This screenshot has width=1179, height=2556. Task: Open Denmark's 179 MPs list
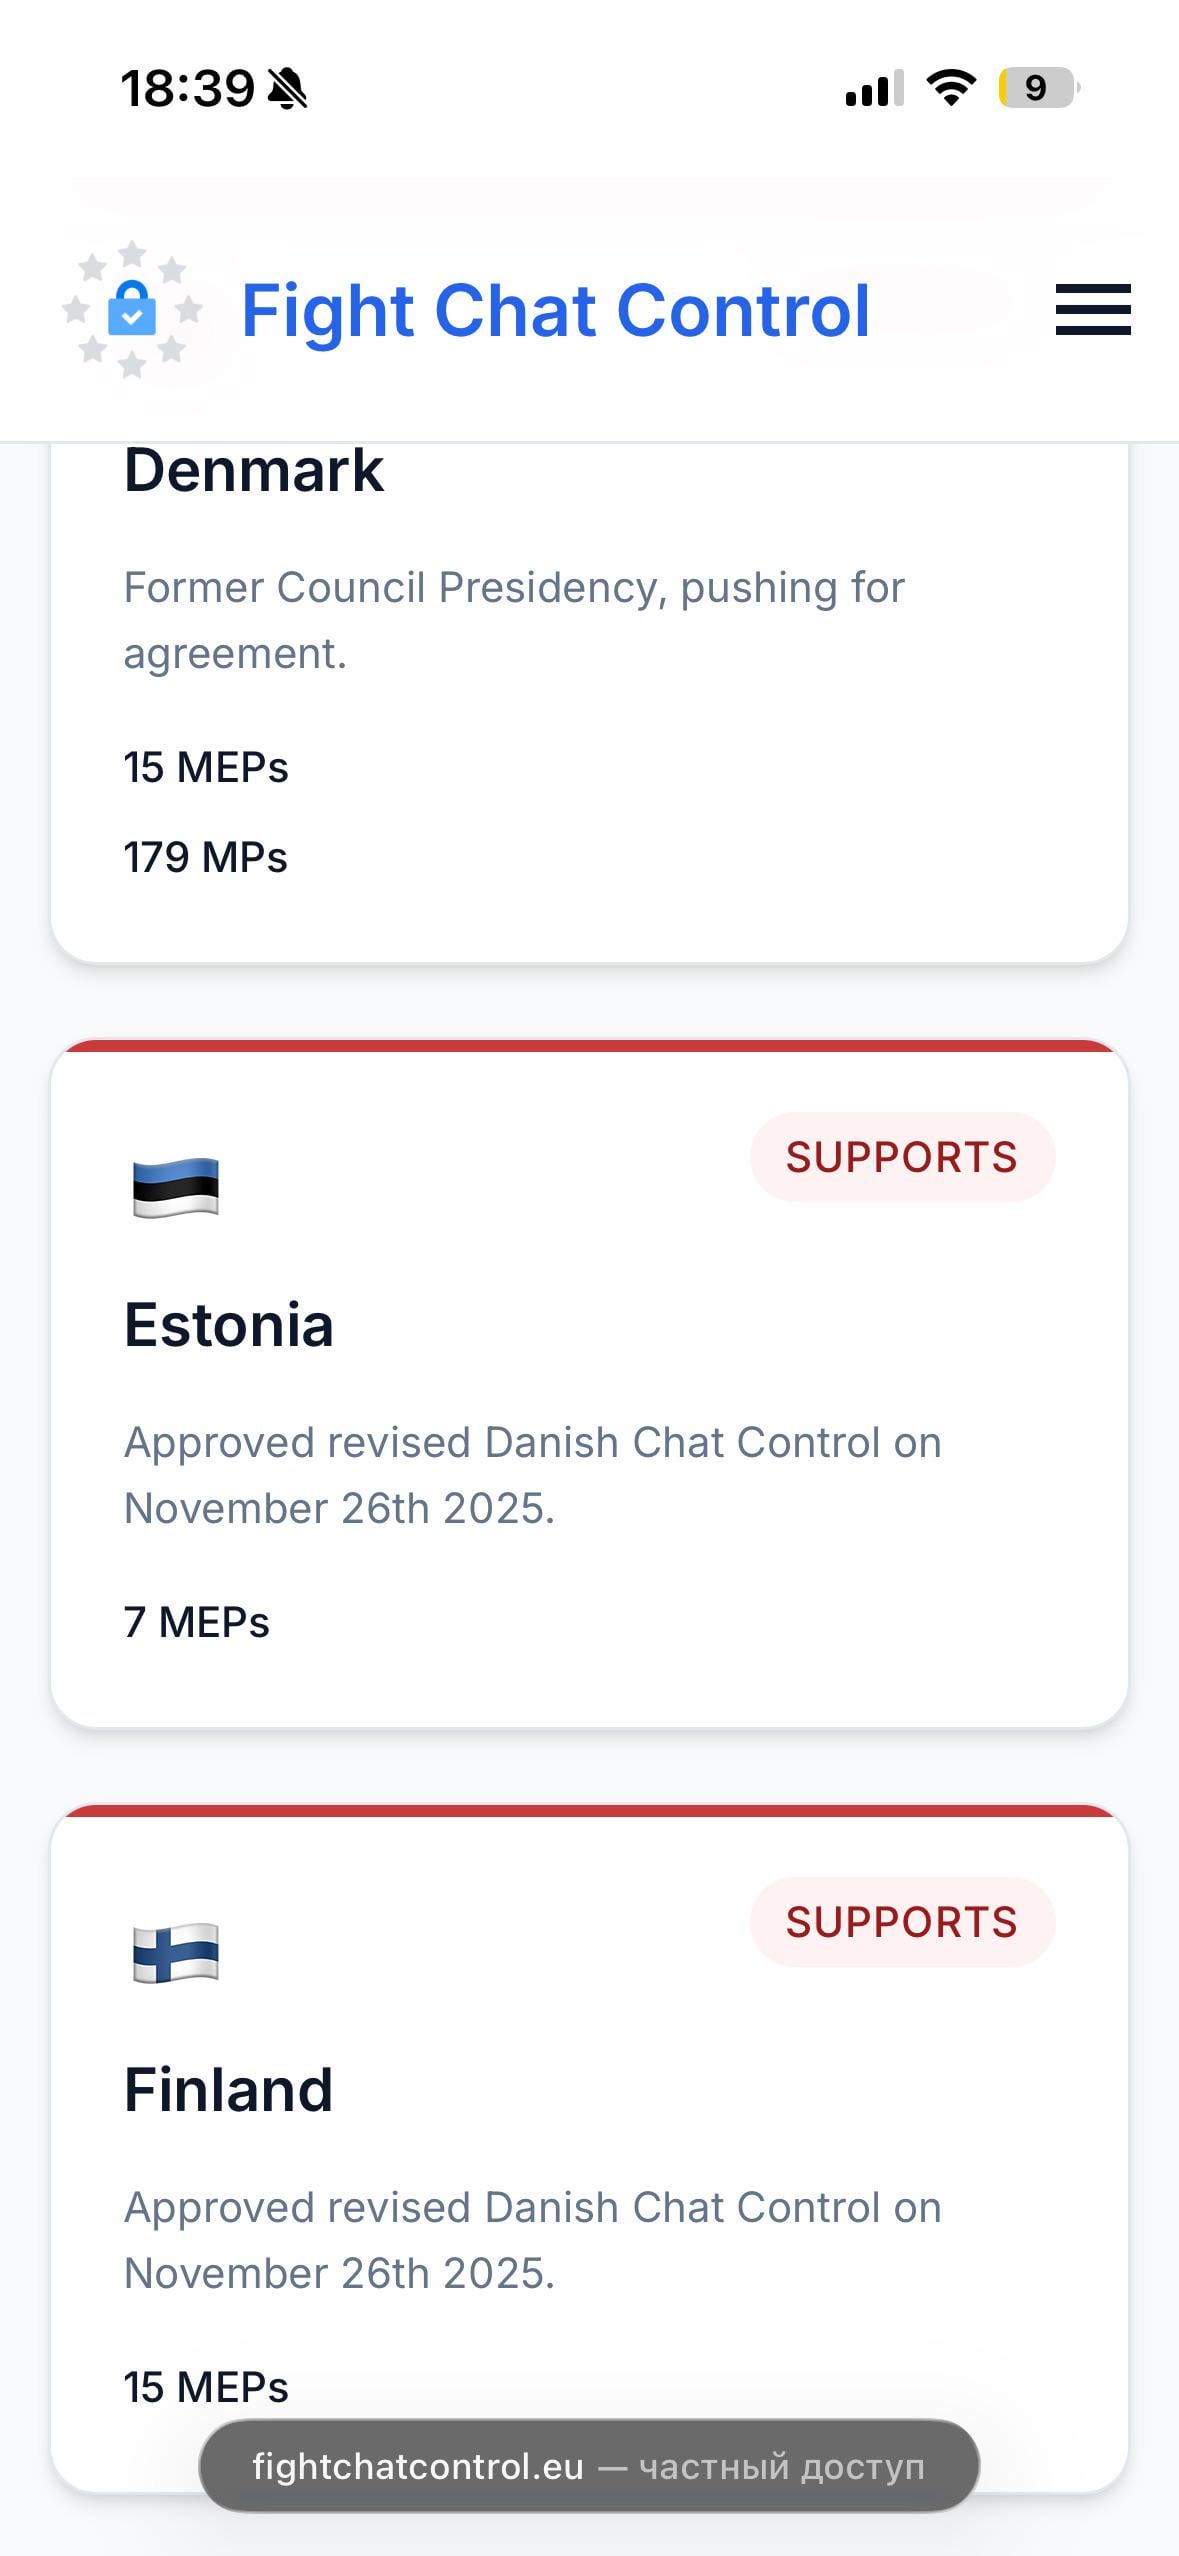click(x=206, y=857)
